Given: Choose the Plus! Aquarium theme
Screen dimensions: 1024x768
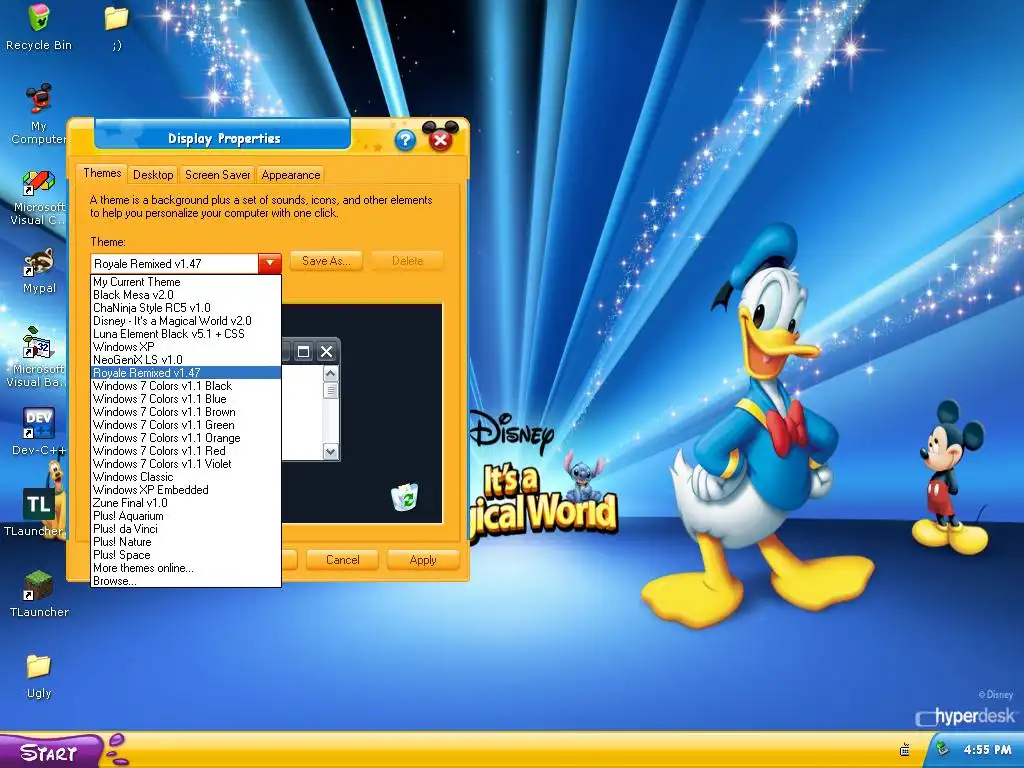Looking at the screenshot, I should pos(186,516).
